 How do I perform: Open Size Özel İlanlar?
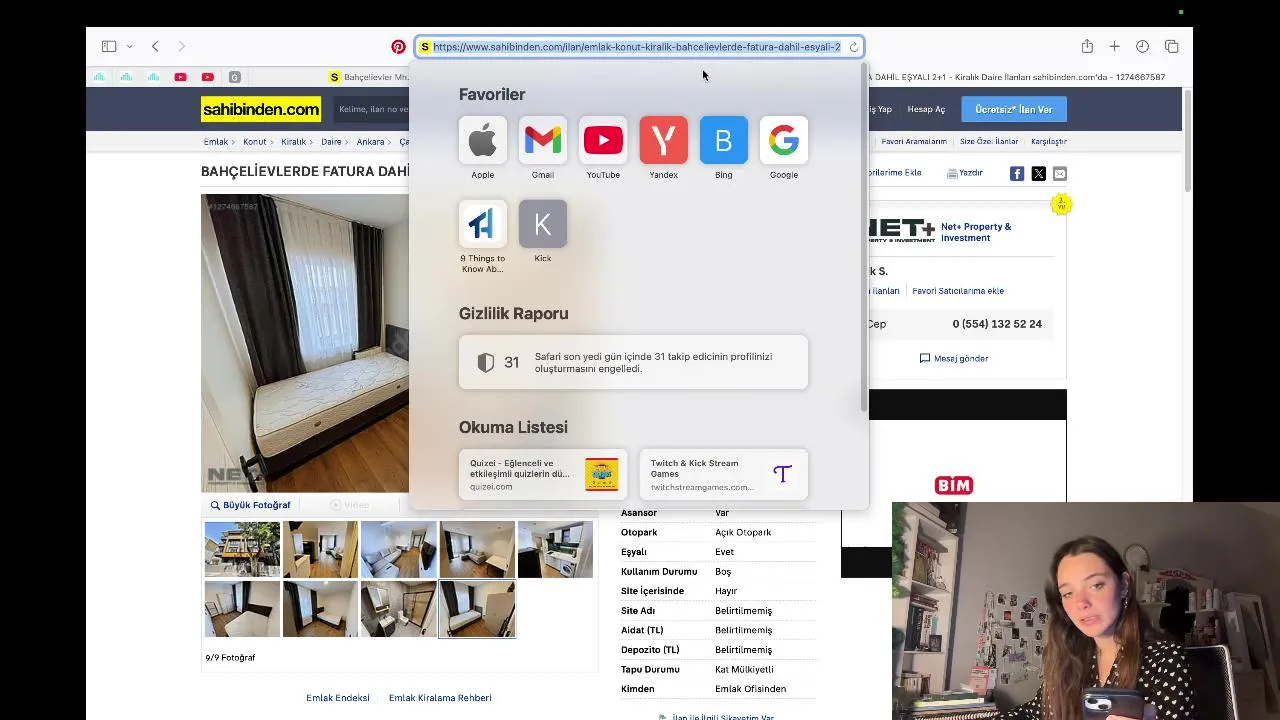[988, 142]
